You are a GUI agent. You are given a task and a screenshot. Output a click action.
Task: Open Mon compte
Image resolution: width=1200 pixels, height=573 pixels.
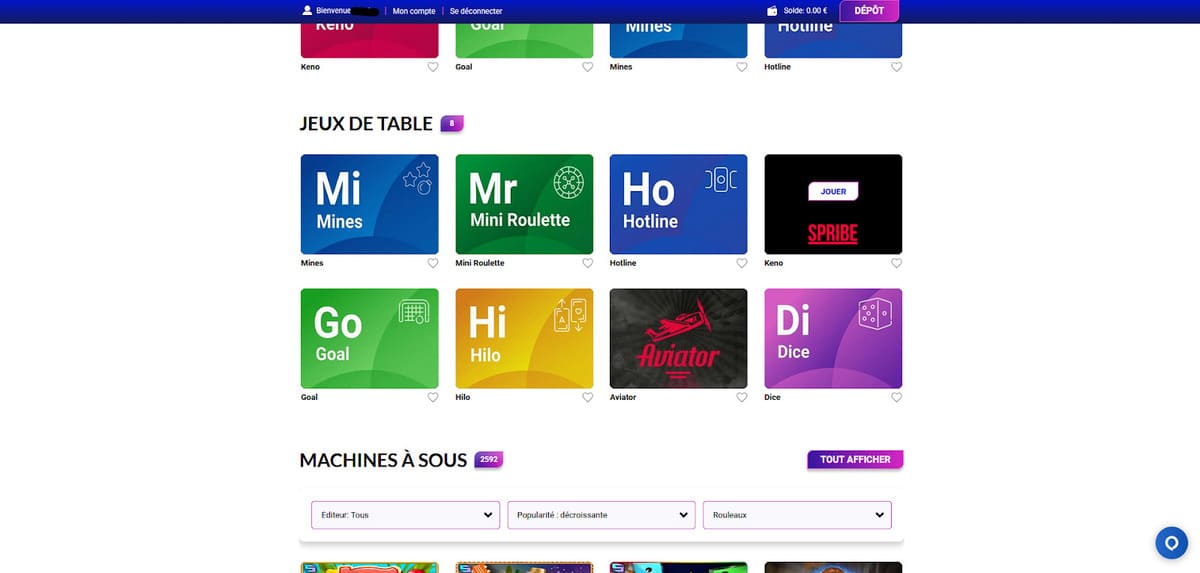pos(414,11)
